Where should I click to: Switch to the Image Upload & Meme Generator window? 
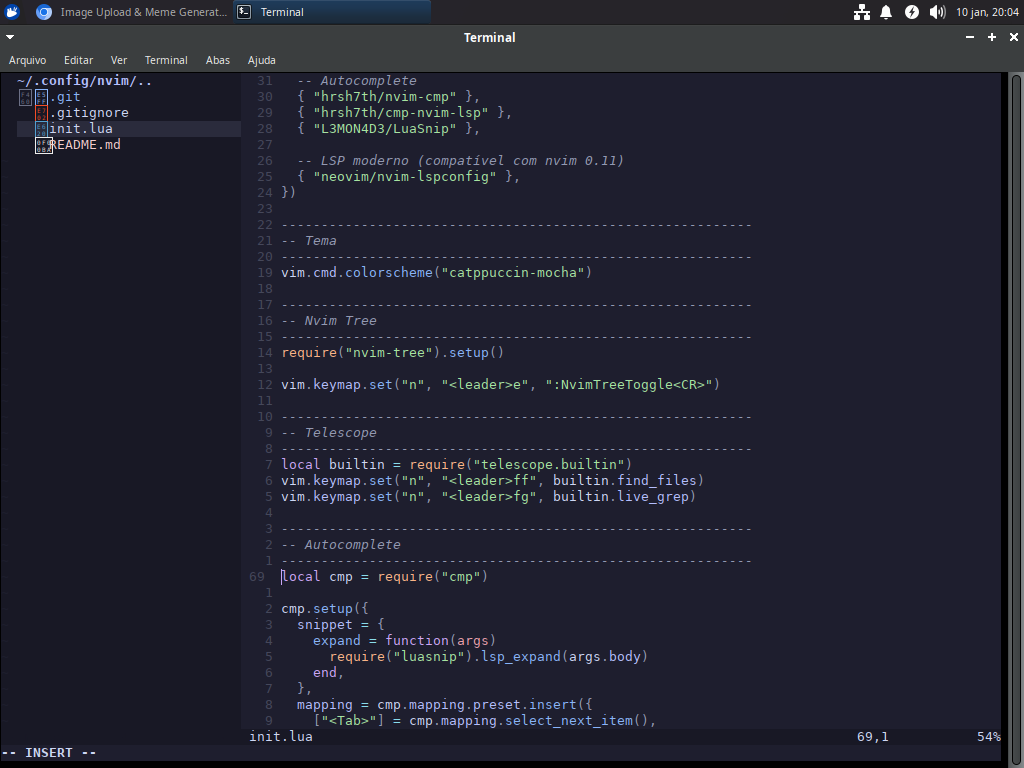click(x=132, y=12)
